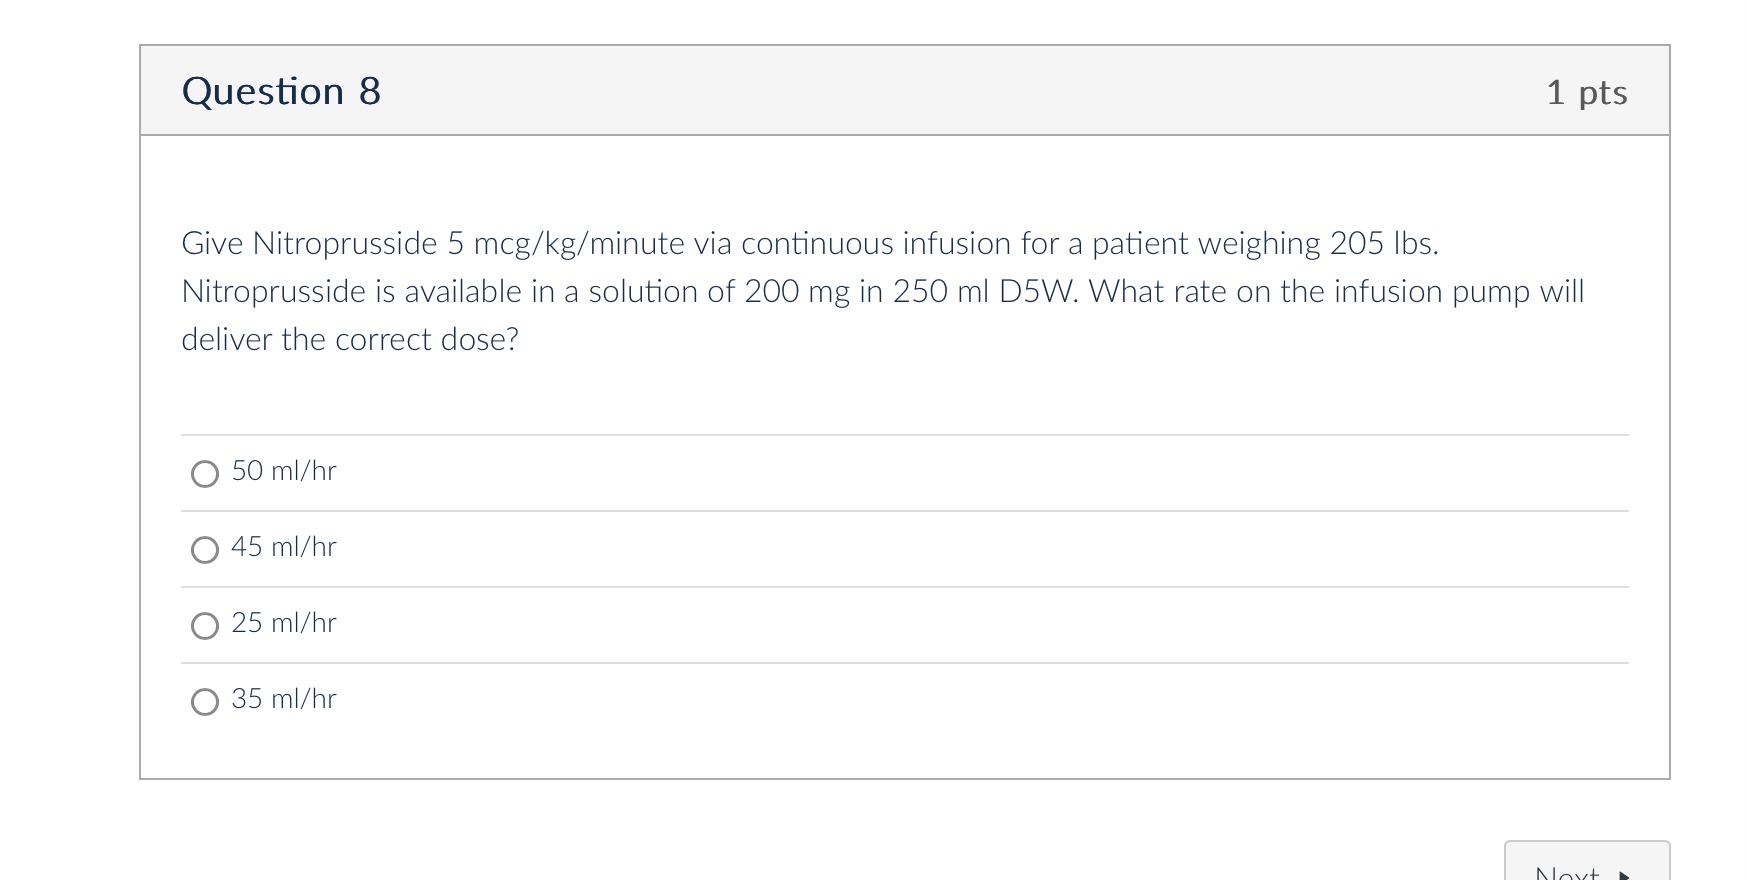Pick the 35 ml/hr radio option
1747x880 pixels.
click(x=205, y=701)
